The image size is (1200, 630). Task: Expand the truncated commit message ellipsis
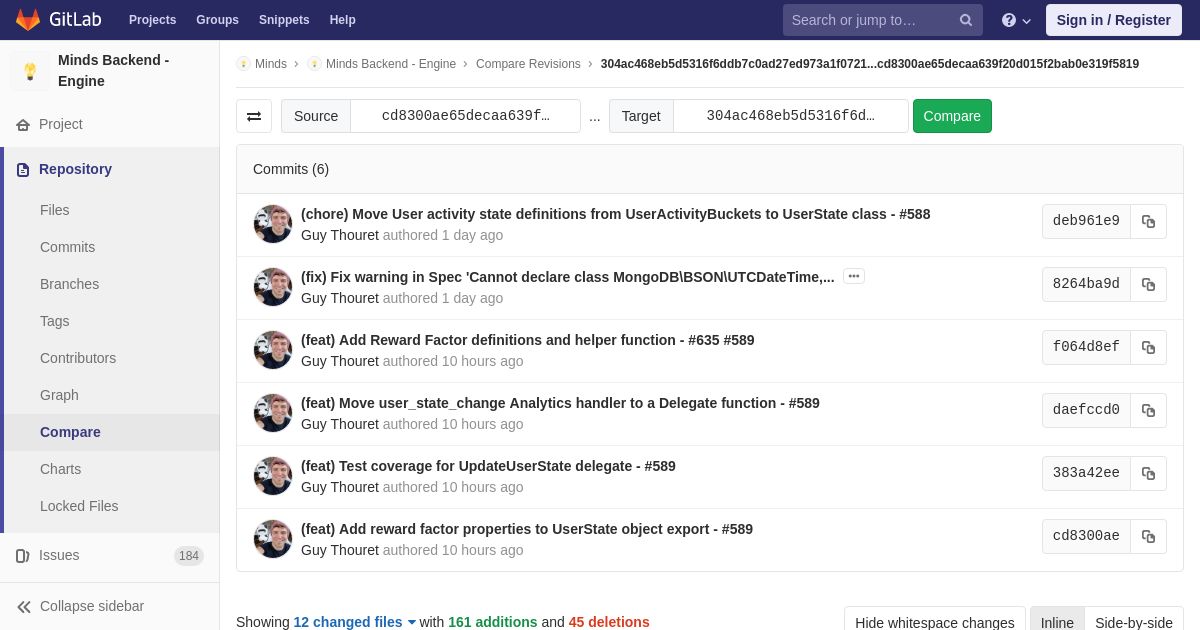tap(854, 276)
